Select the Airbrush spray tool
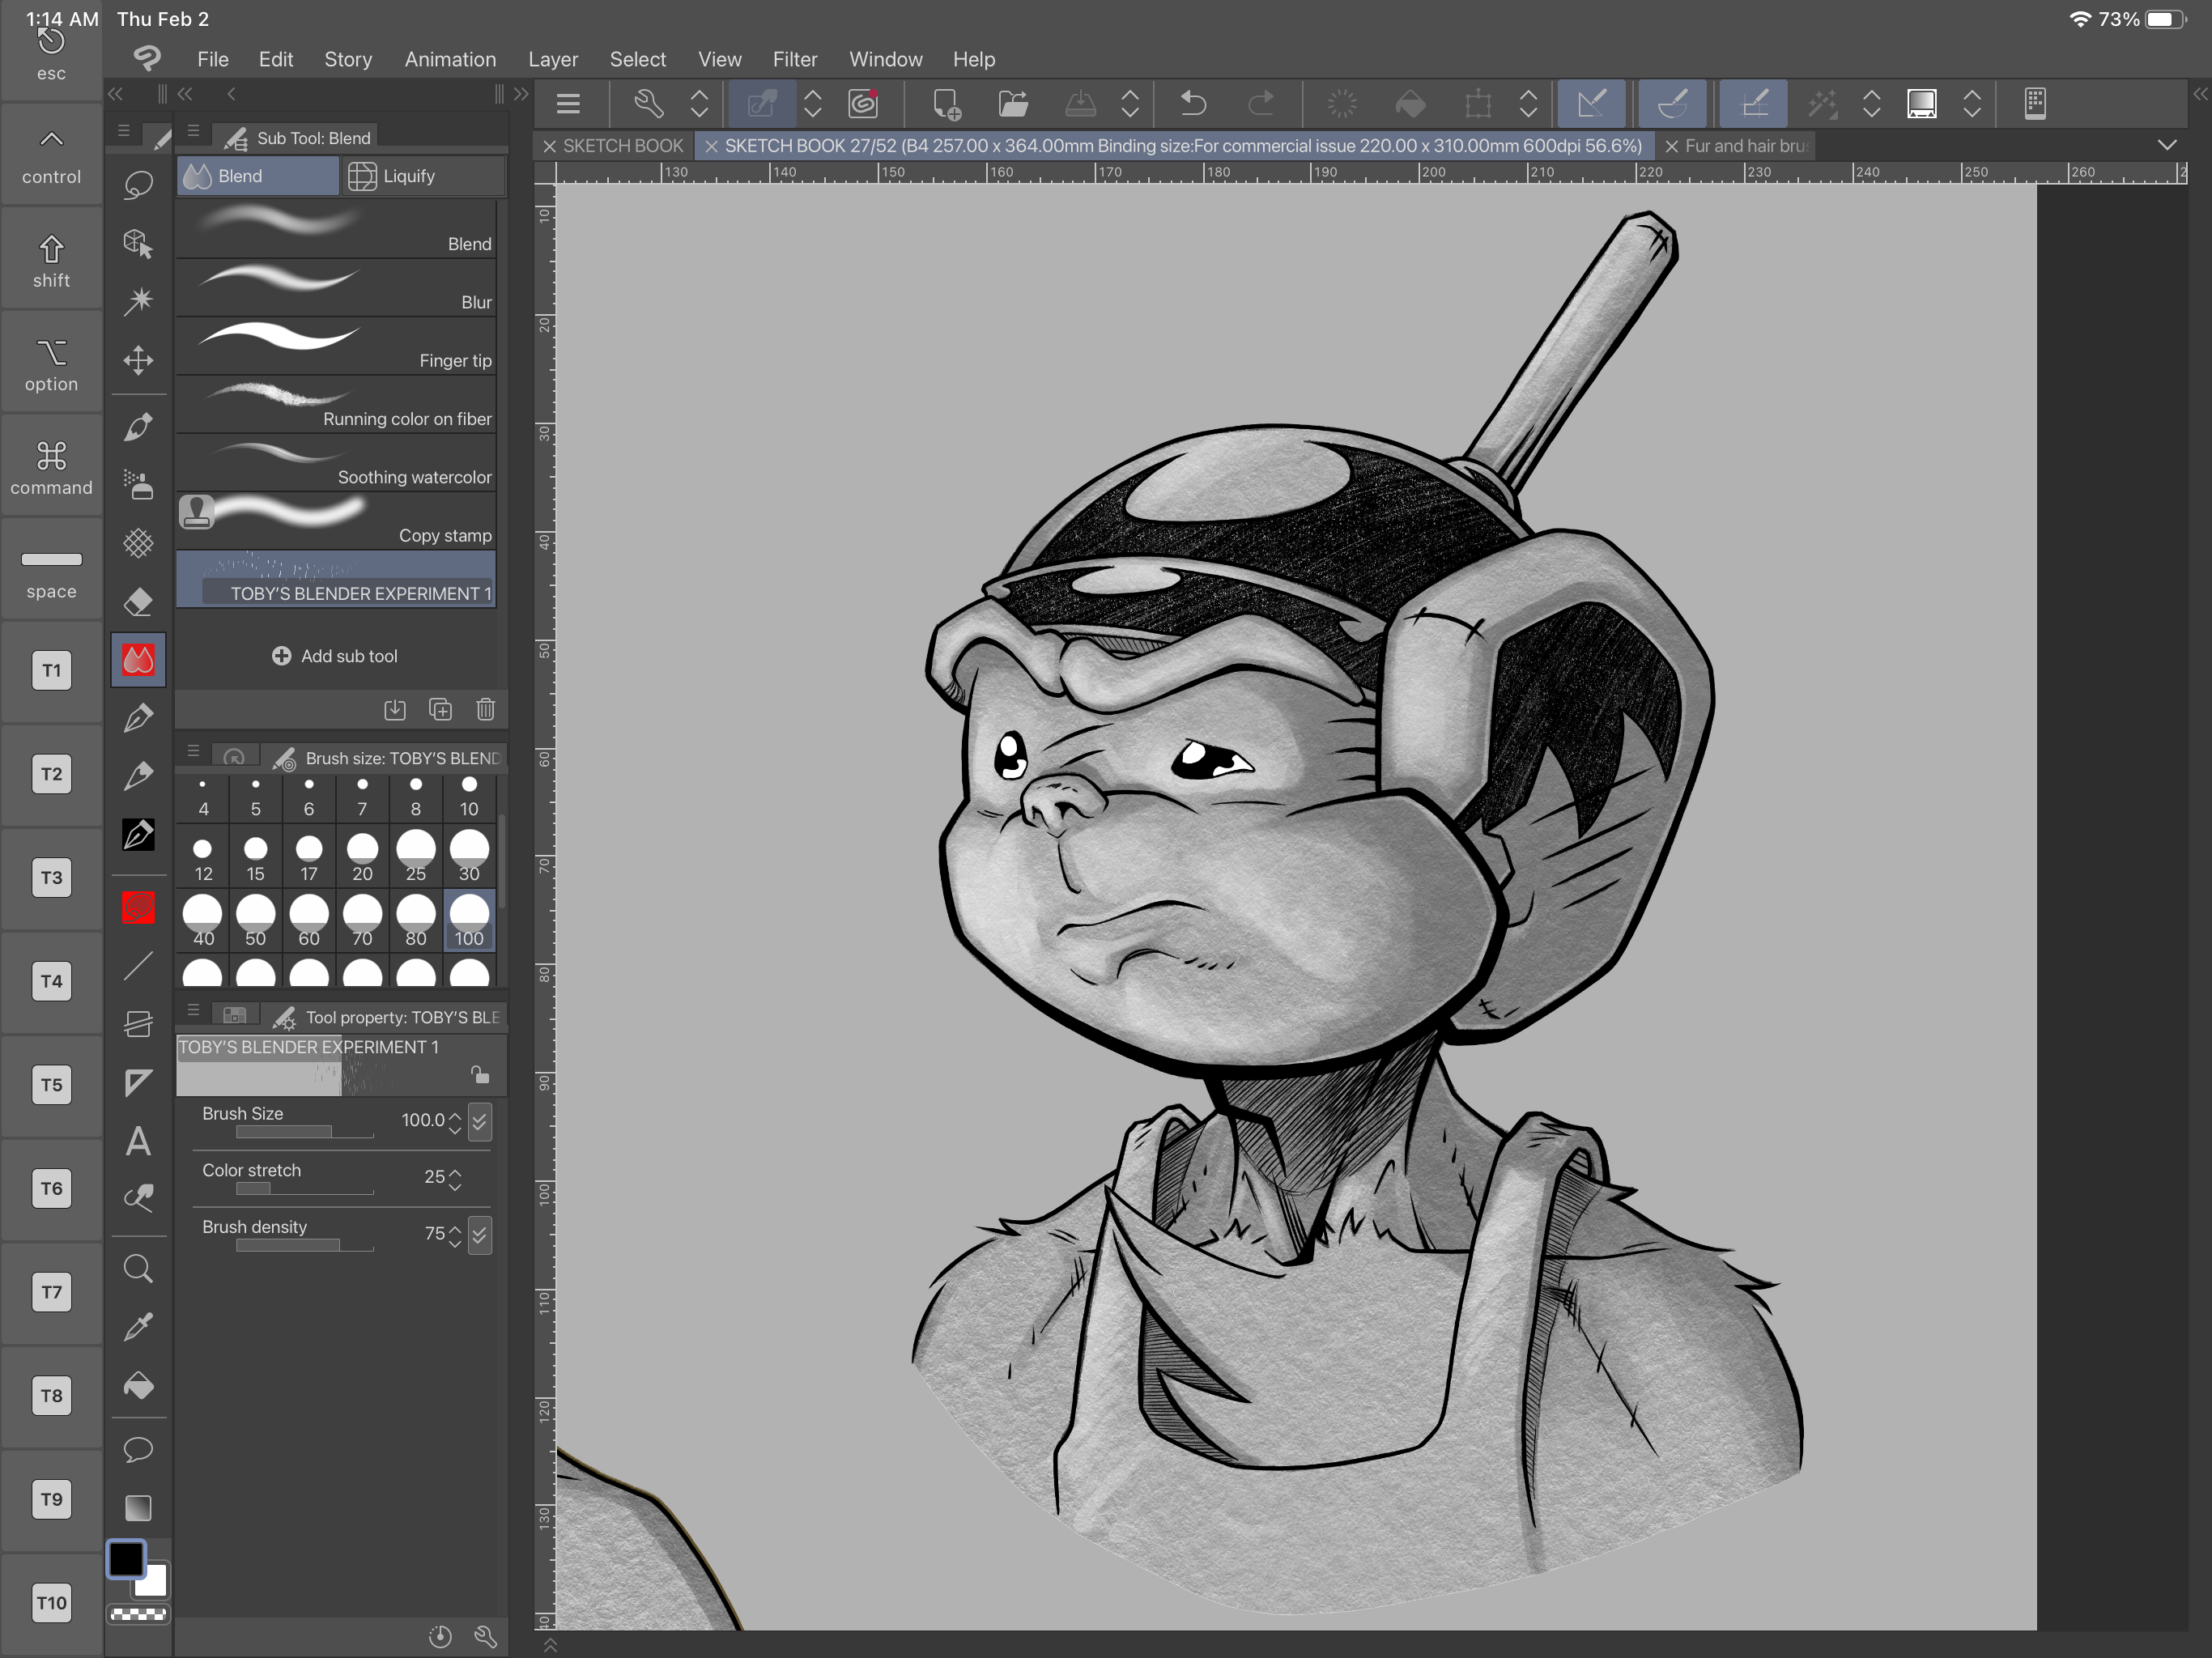Viewport: 2212px width, 1658px height. coord(138,485)
